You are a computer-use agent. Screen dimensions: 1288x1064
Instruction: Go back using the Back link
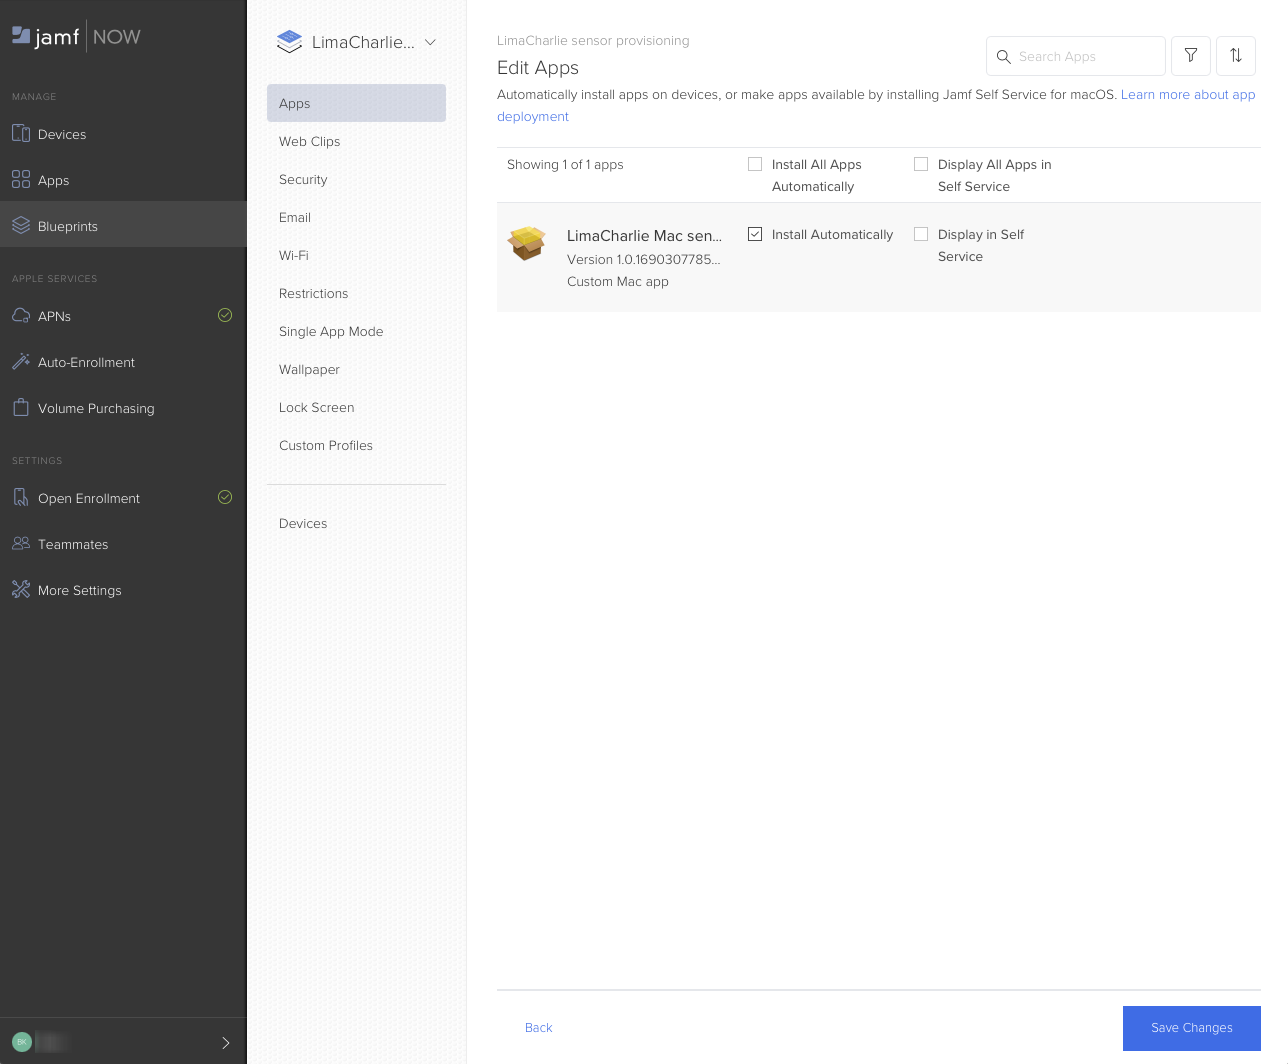[x=538, y=1028]
